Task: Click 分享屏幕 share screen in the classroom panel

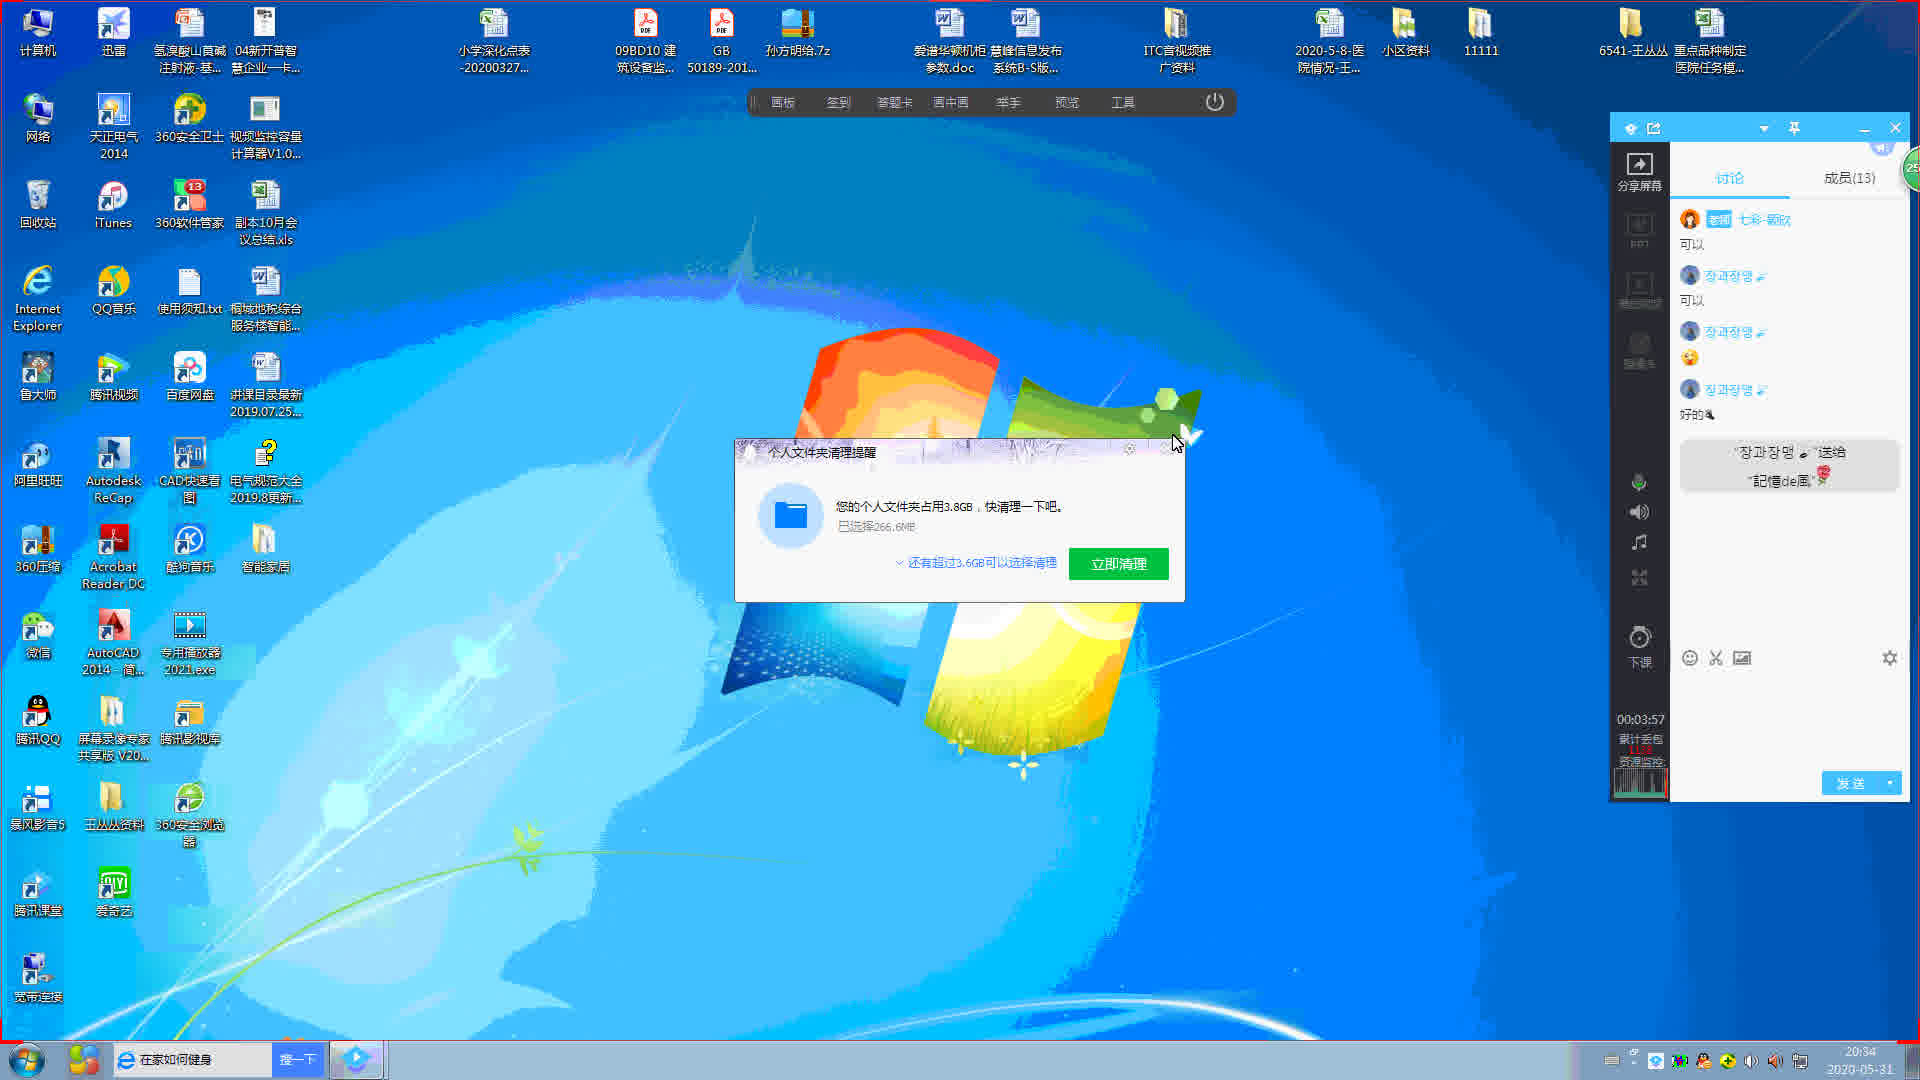Action: pyautogui.click(x=1639, y=171)
